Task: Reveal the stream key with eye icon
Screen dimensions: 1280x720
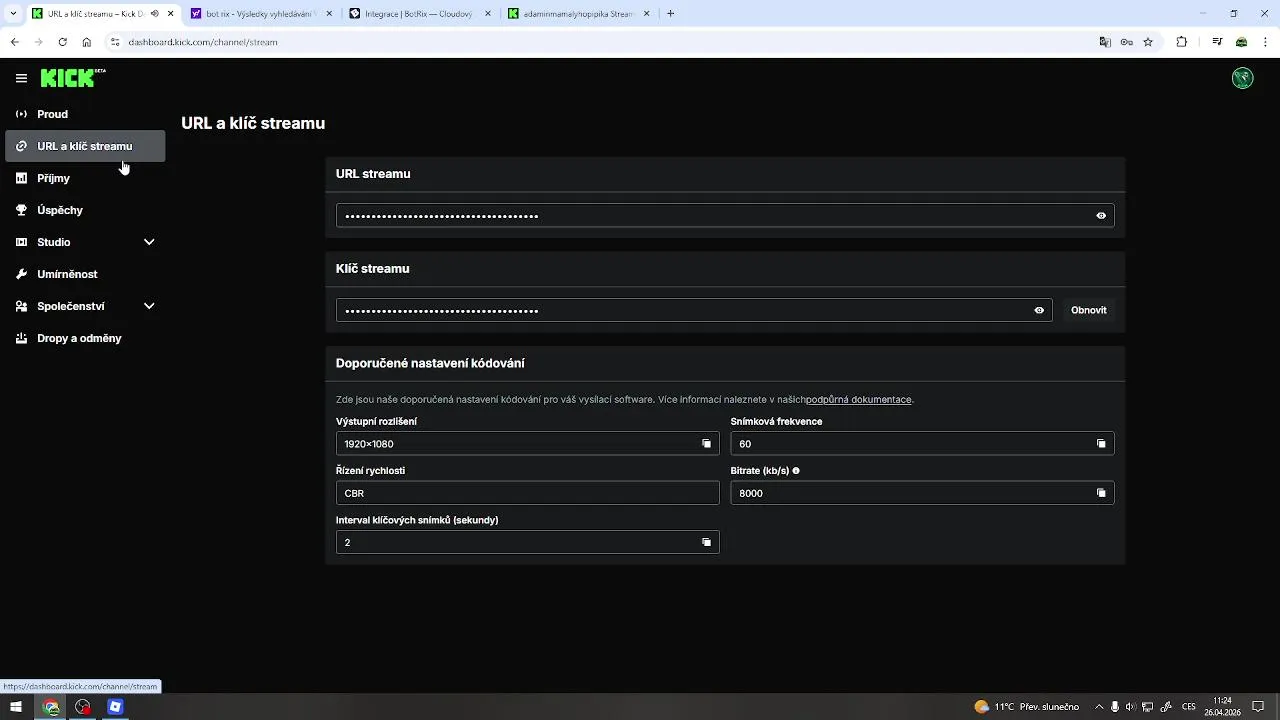Action: coord(1039,311)
